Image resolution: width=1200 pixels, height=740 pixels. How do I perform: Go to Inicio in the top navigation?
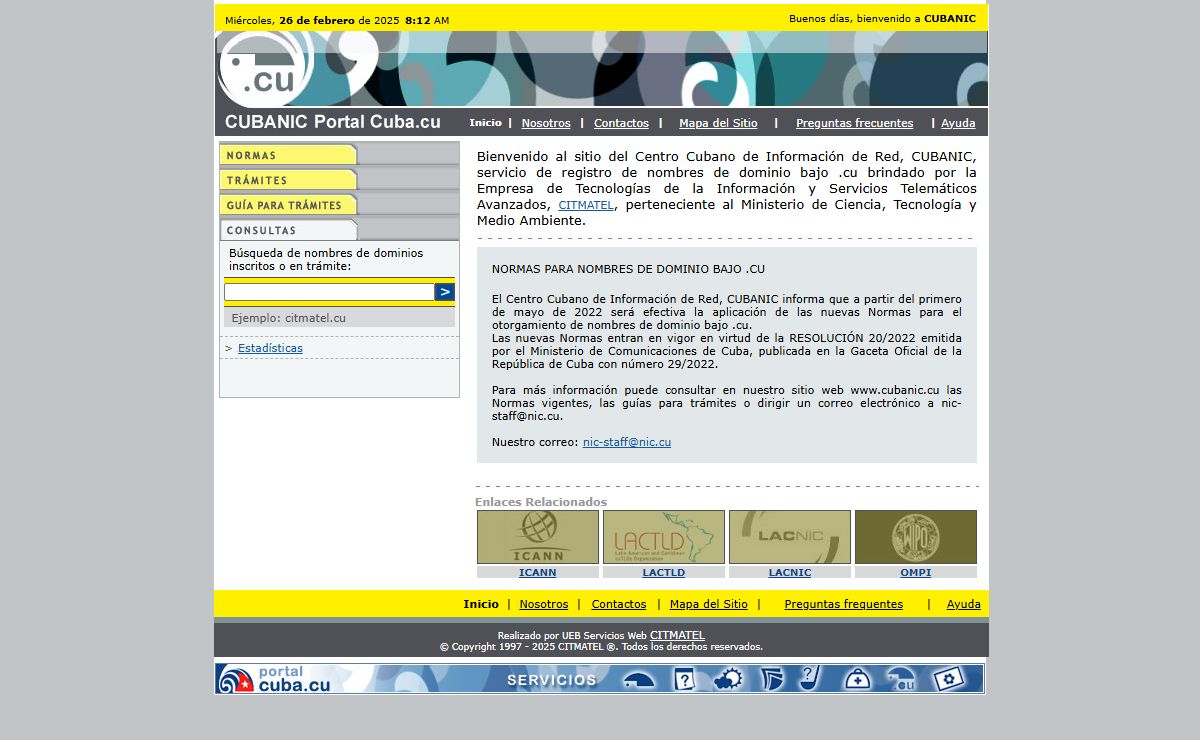[x=485, y=123]
